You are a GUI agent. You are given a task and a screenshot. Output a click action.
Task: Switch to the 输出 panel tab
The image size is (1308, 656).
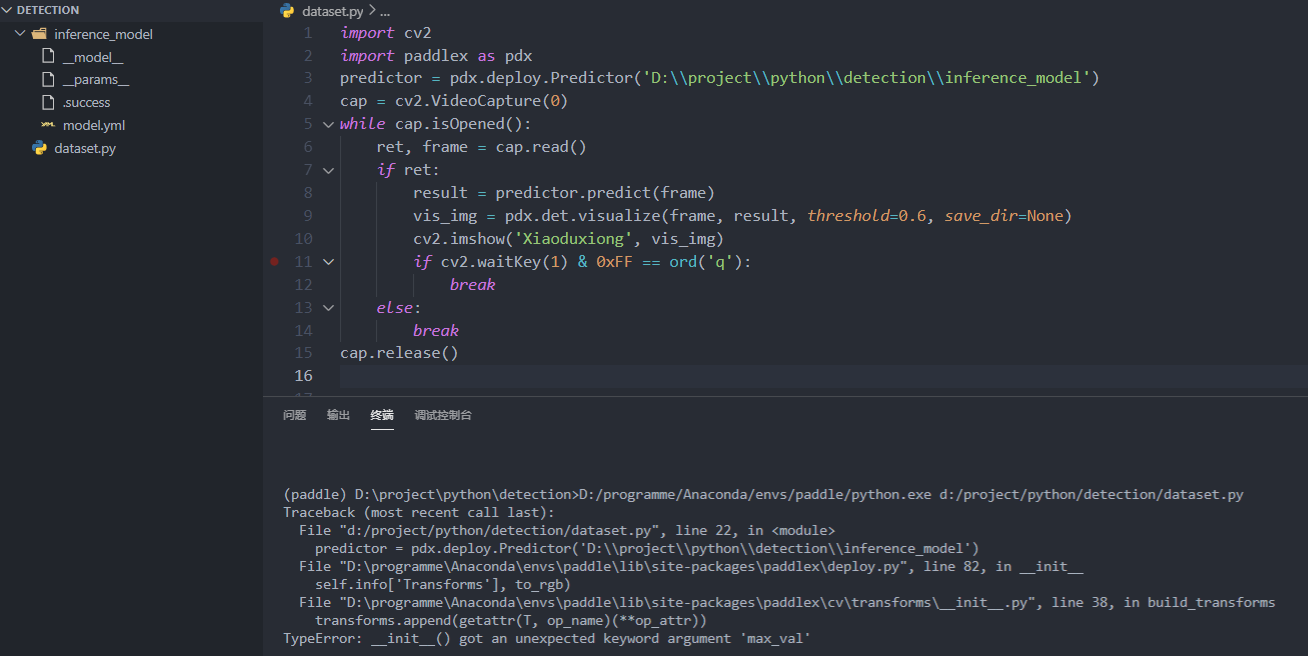tap(338, 414)
